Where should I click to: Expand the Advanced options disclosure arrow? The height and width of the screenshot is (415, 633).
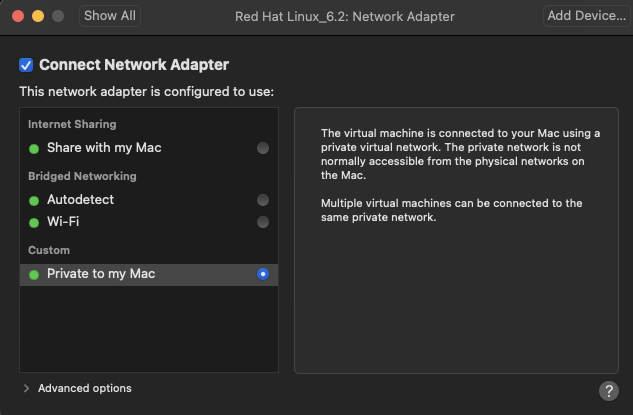pyautogui.click(x=26, y=388)
